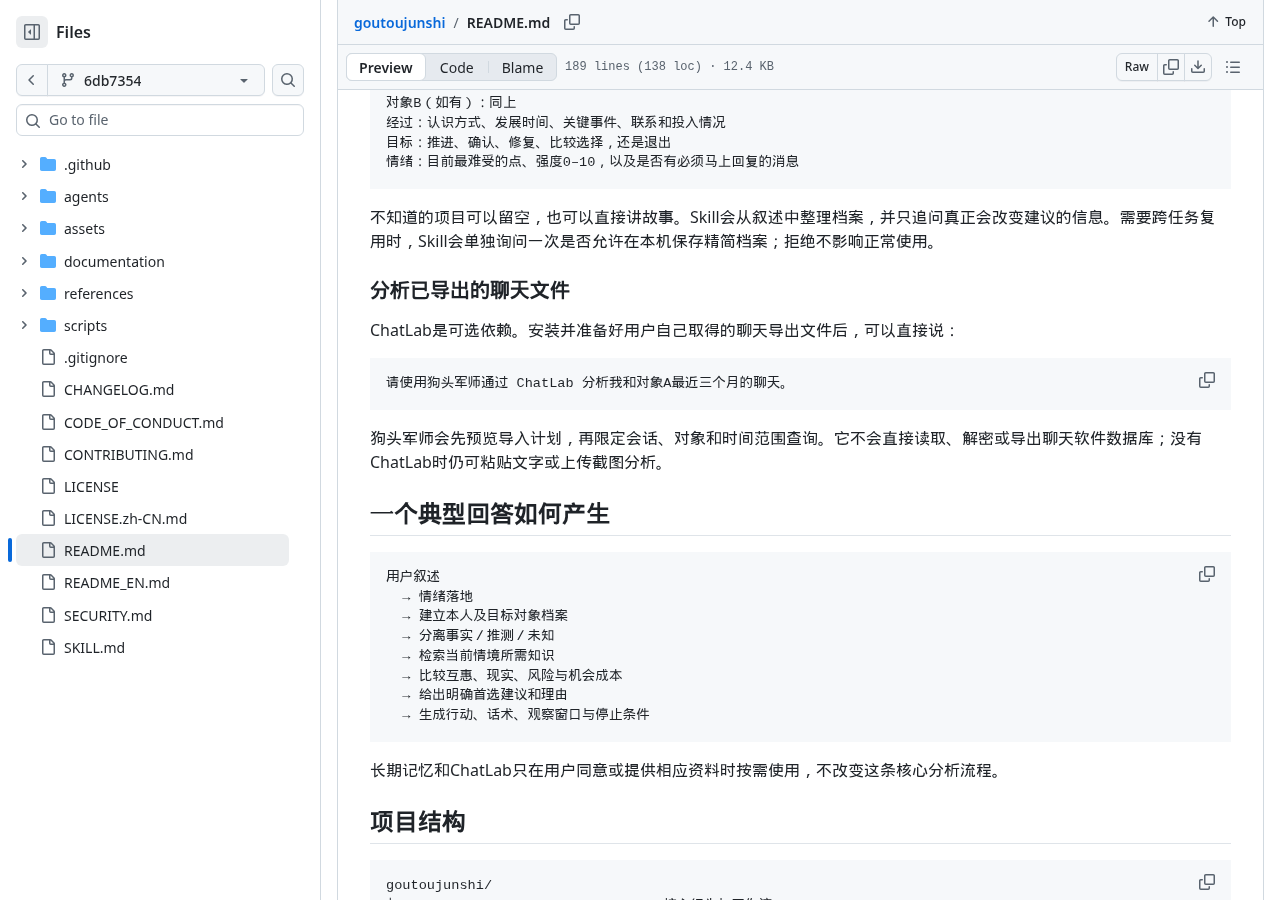Collapse the Files side panel icon
This screenshot has height=900, width=1280.
[32, 32]
